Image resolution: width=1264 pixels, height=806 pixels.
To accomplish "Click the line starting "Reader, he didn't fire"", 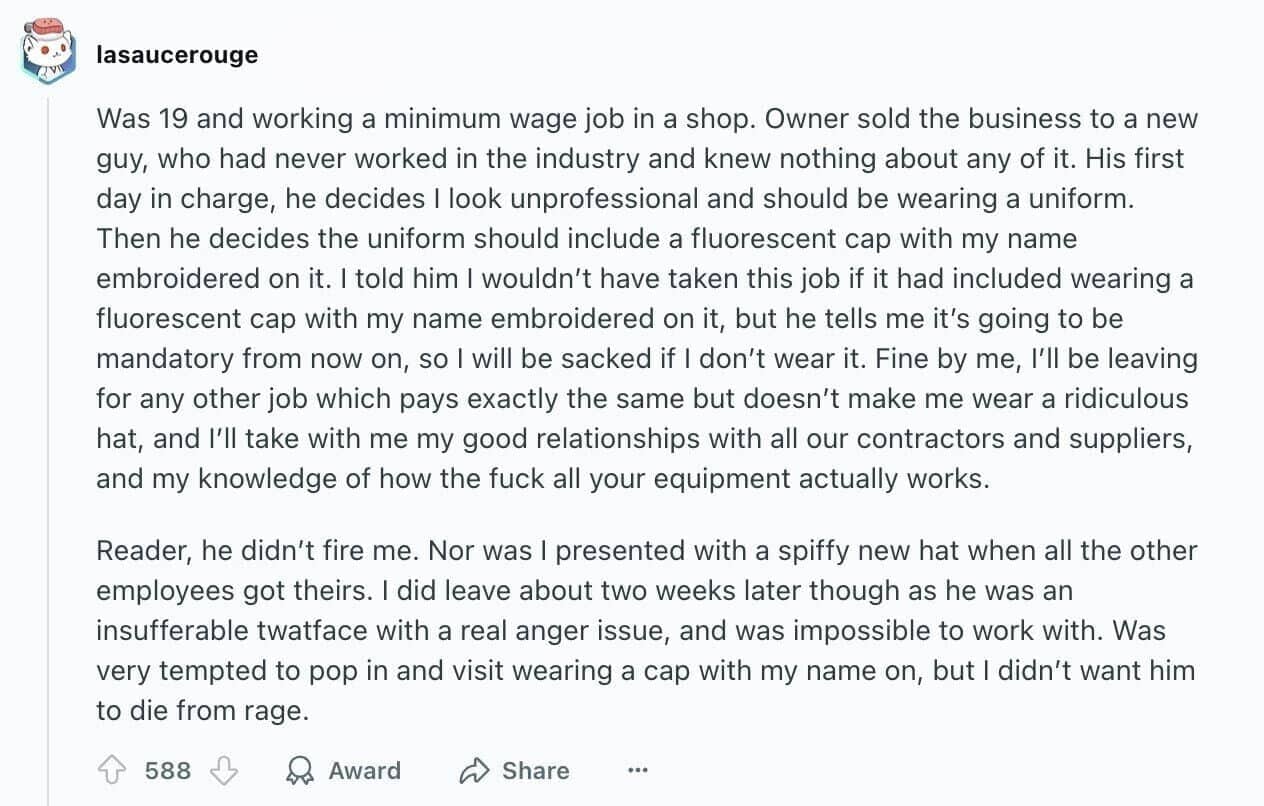I will click(646, 551).
